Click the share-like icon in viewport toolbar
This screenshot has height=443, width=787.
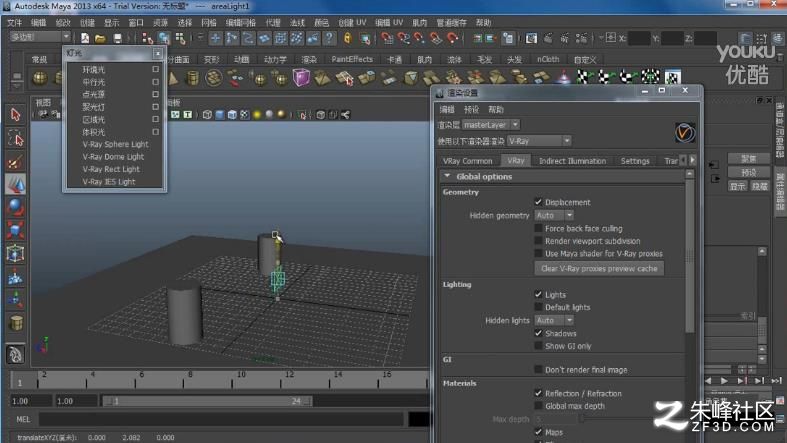coord(345,115)
